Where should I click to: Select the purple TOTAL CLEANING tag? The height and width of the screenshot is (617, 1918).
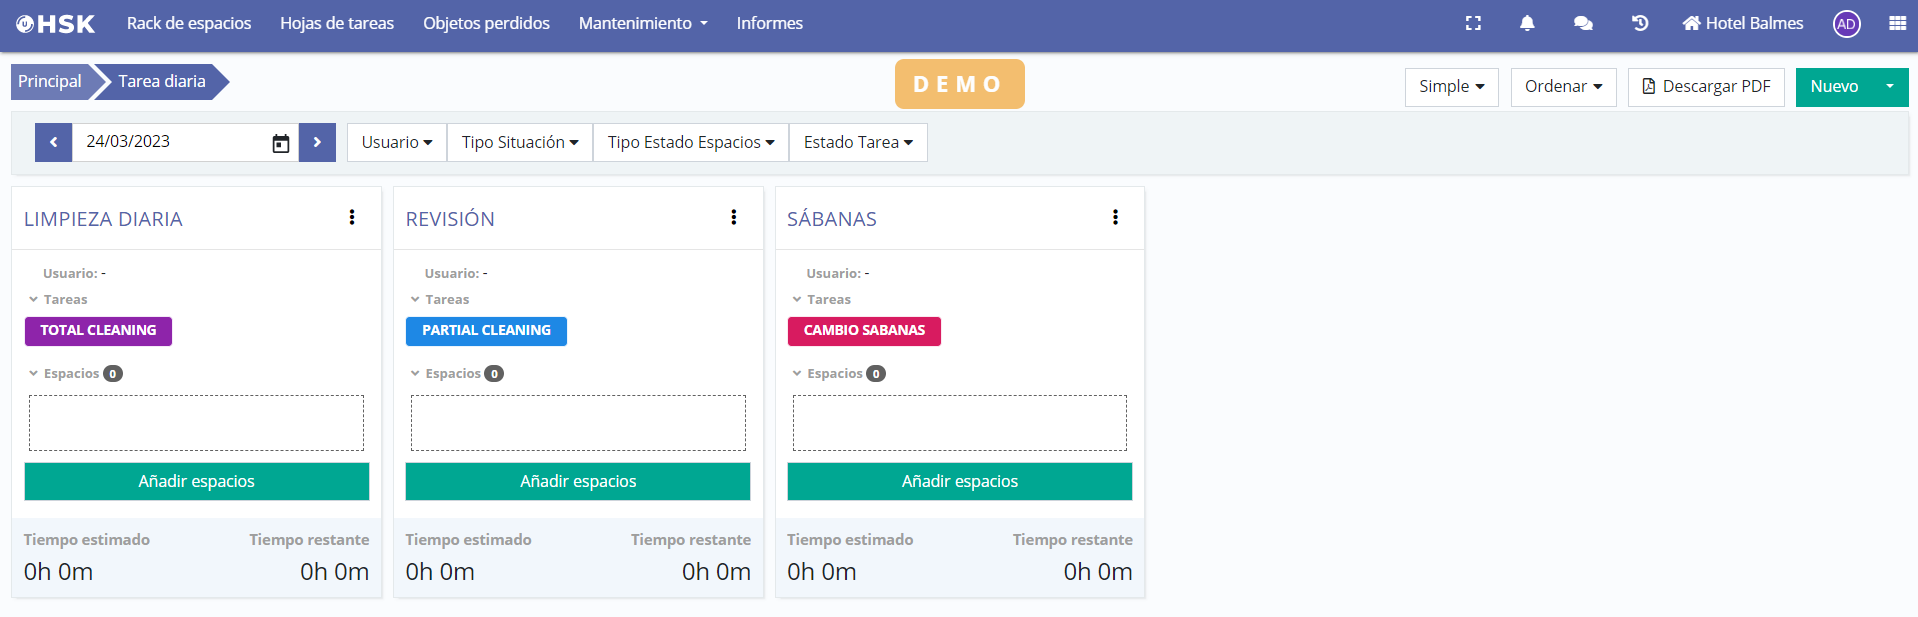(x=98, y=331)
